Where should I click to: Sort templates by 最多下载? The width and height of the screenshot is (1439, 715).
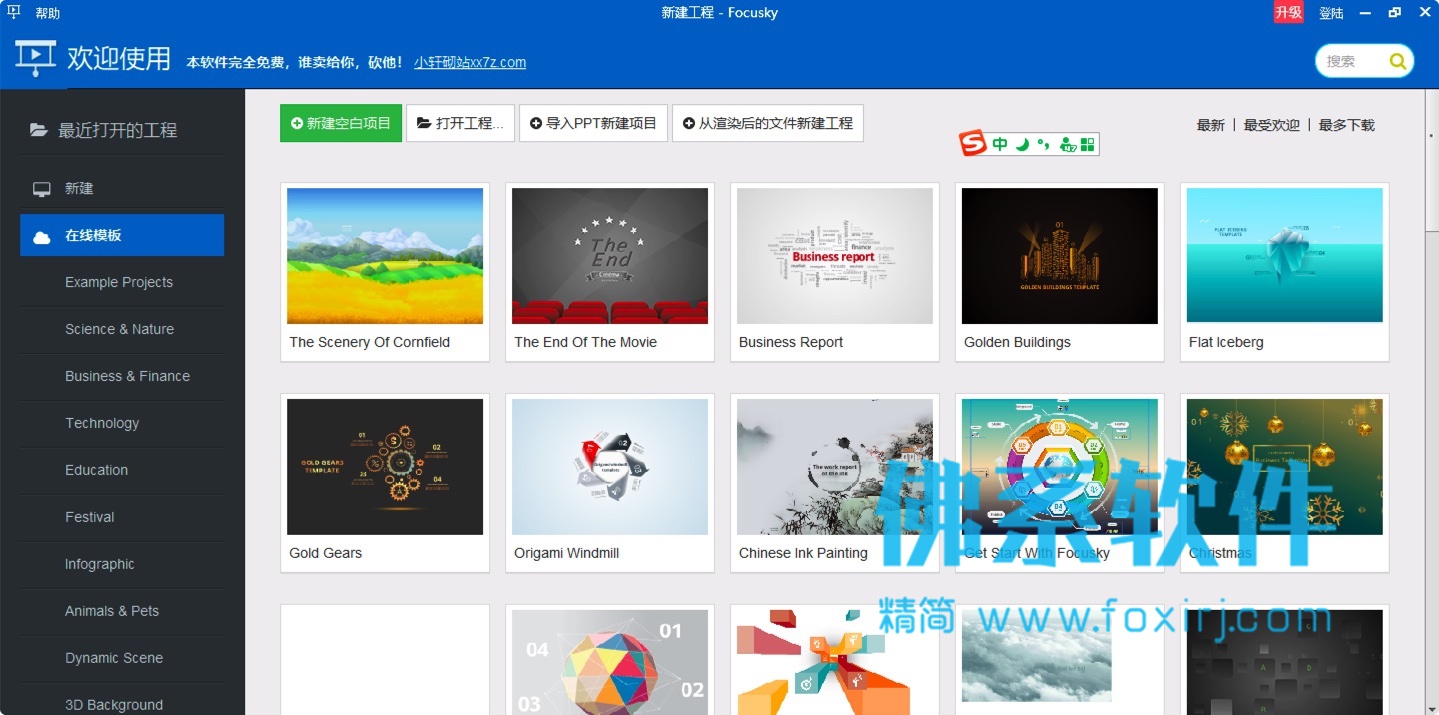click(1346, 125)
